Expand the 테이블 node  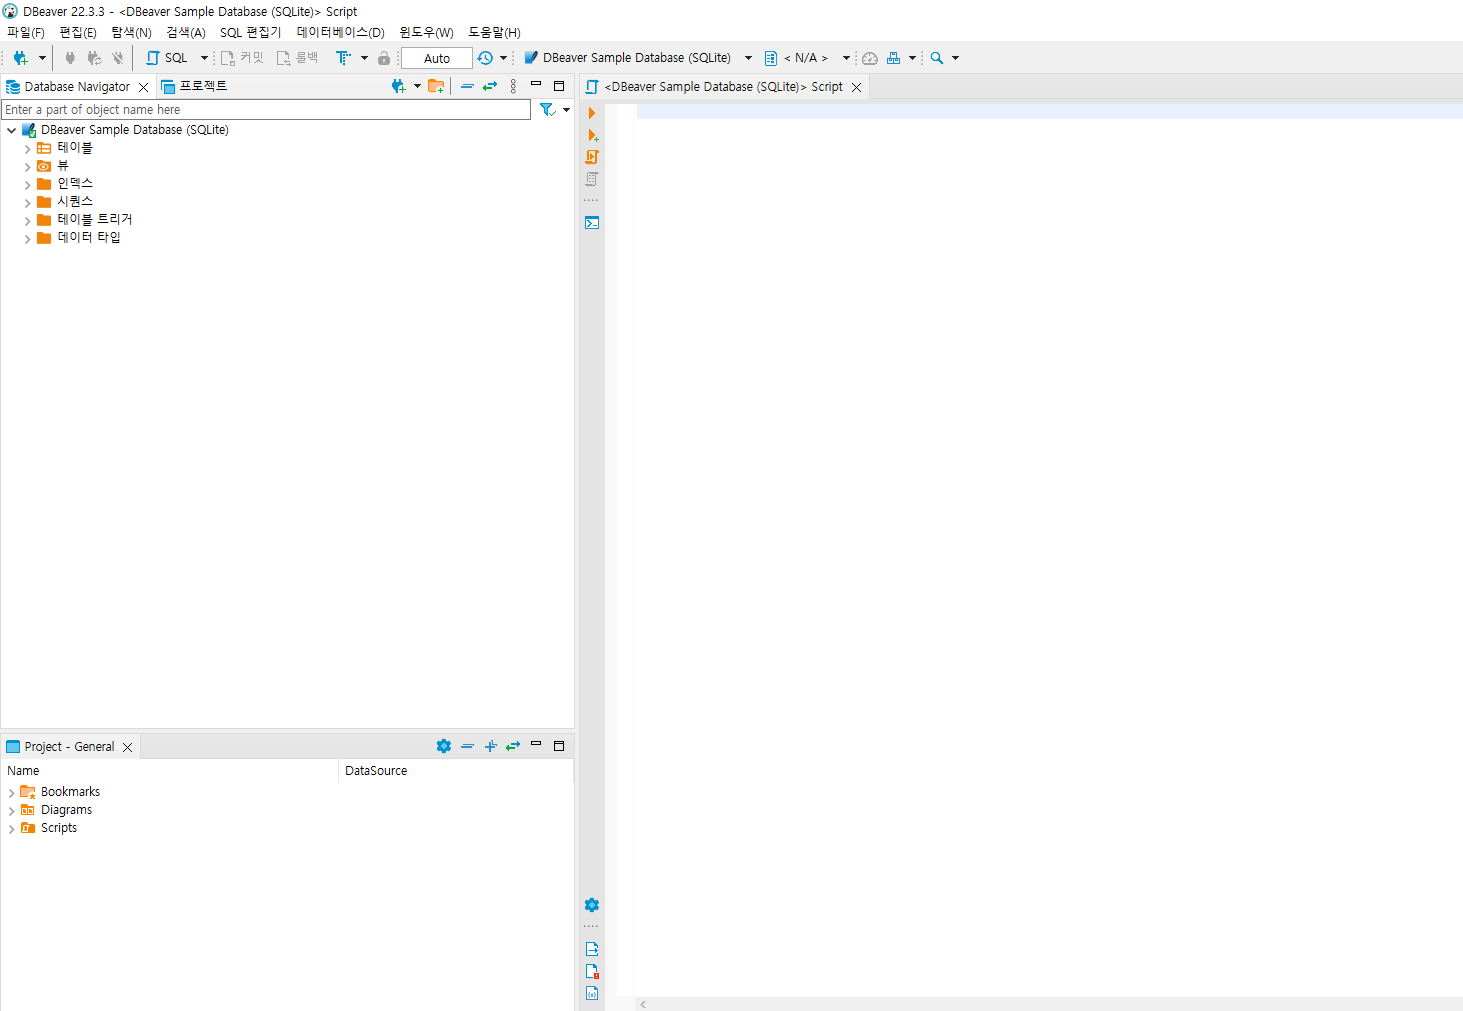[28, 149]
